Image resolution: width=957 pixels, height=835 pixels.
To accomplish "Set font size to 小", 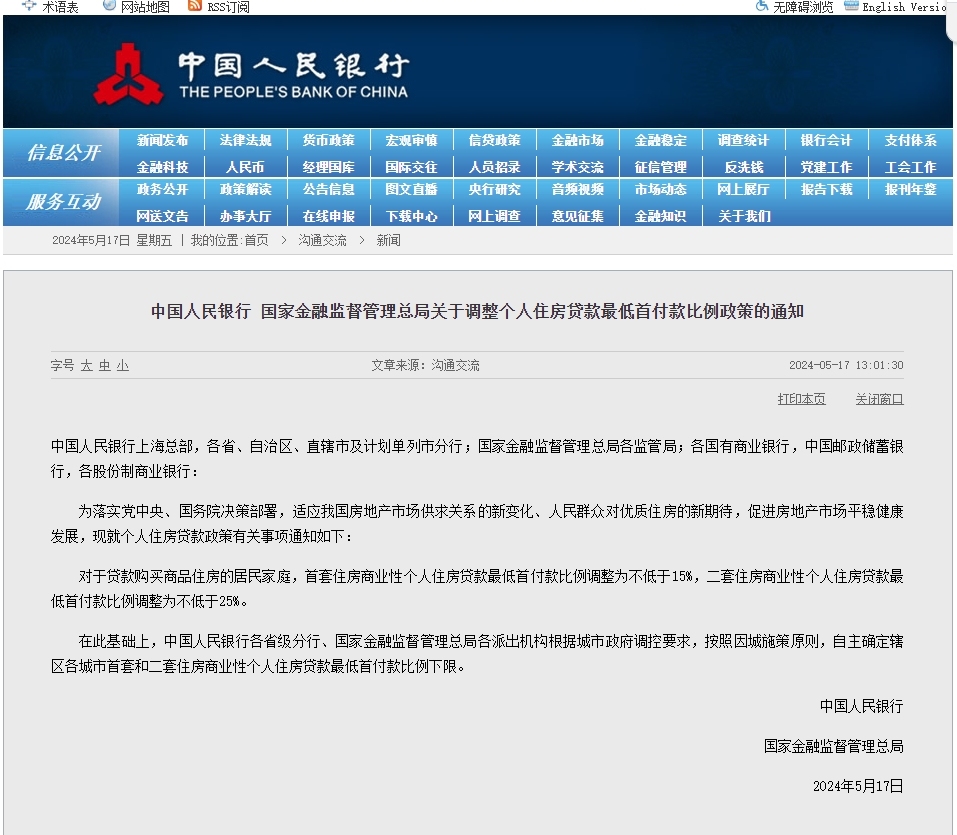I will pyautogui.click(x=123, y=366).
